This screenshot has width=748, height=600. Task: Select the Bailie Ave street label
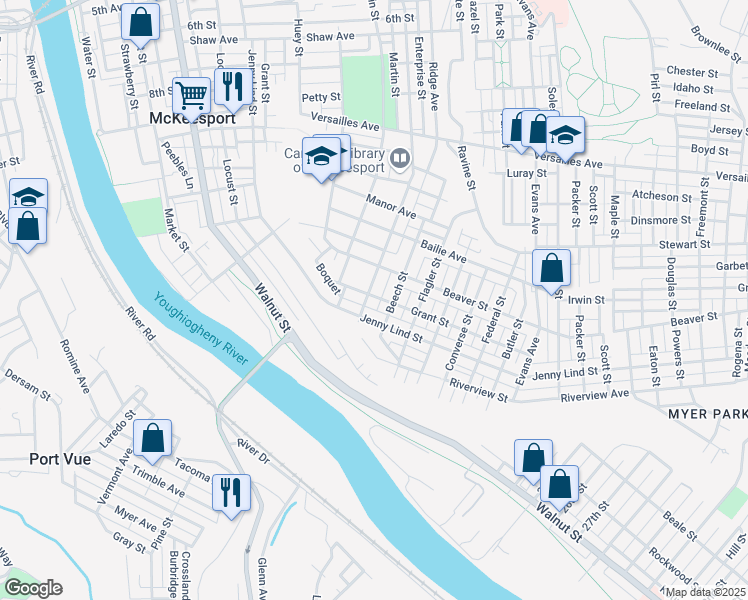coord(443,252)
